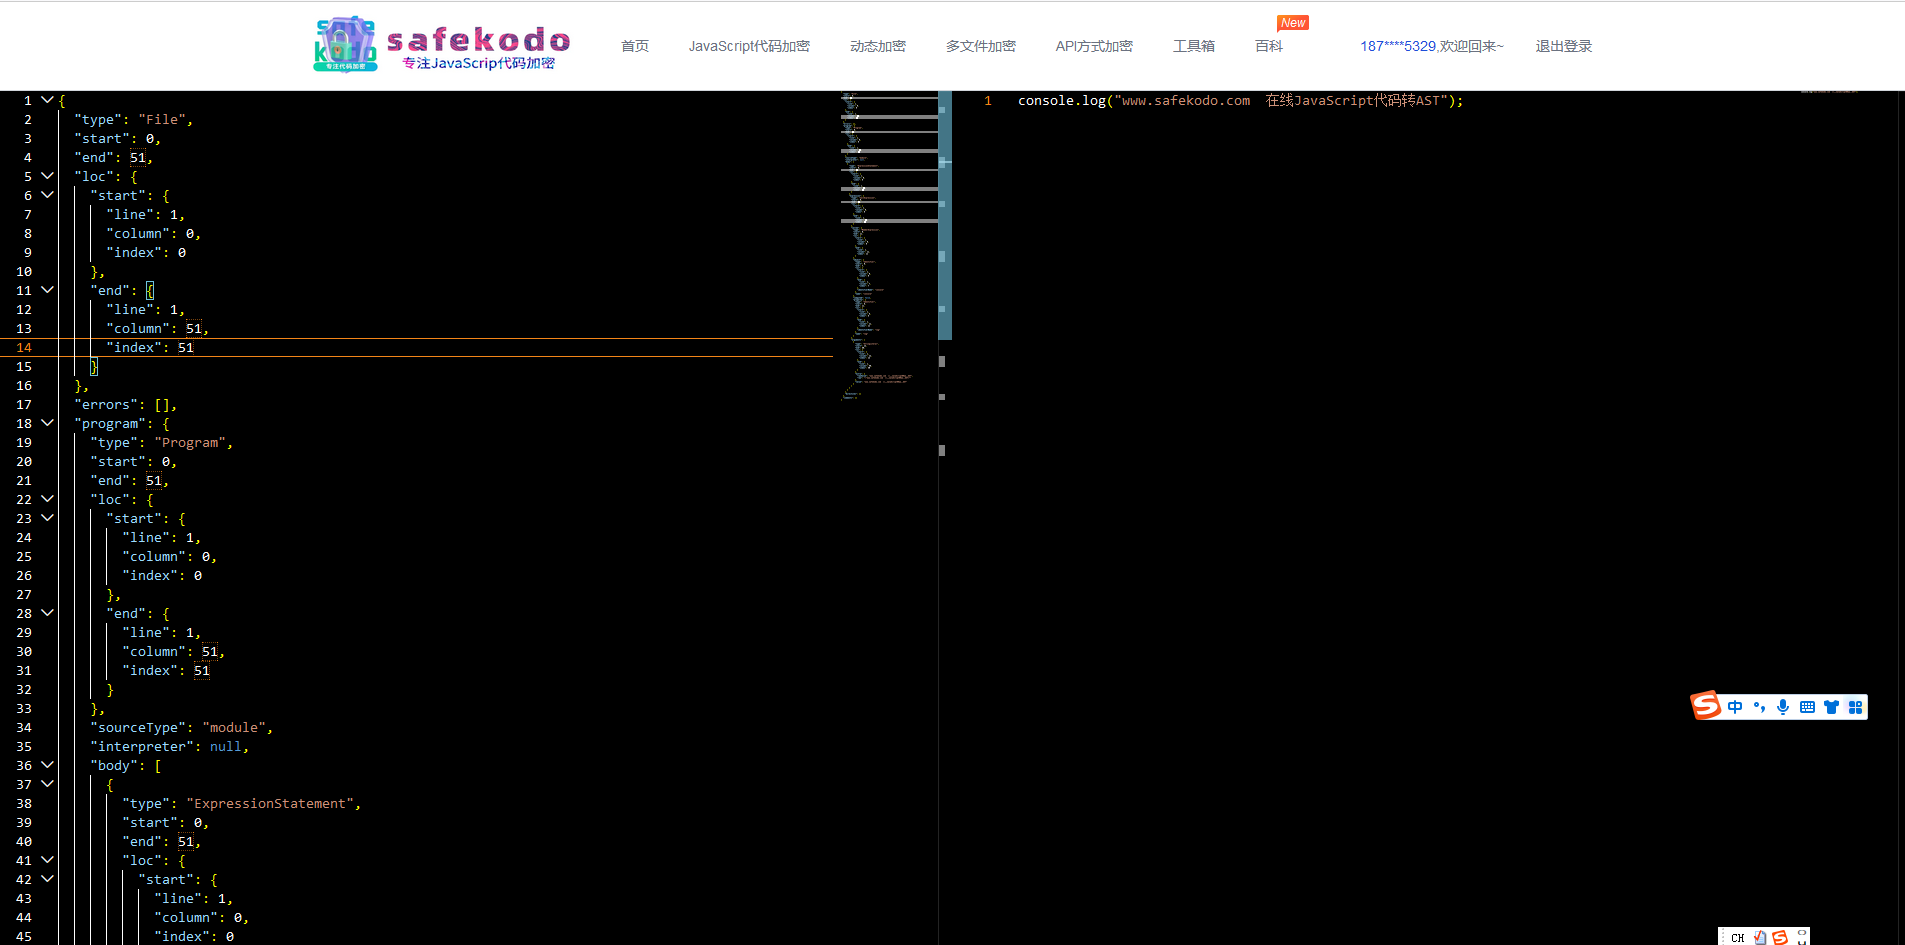This screenshot has height=945, width=1905.
Task: Toggle punctuation mode on Sogou toolbar
Action: (x=1759, y=707)
